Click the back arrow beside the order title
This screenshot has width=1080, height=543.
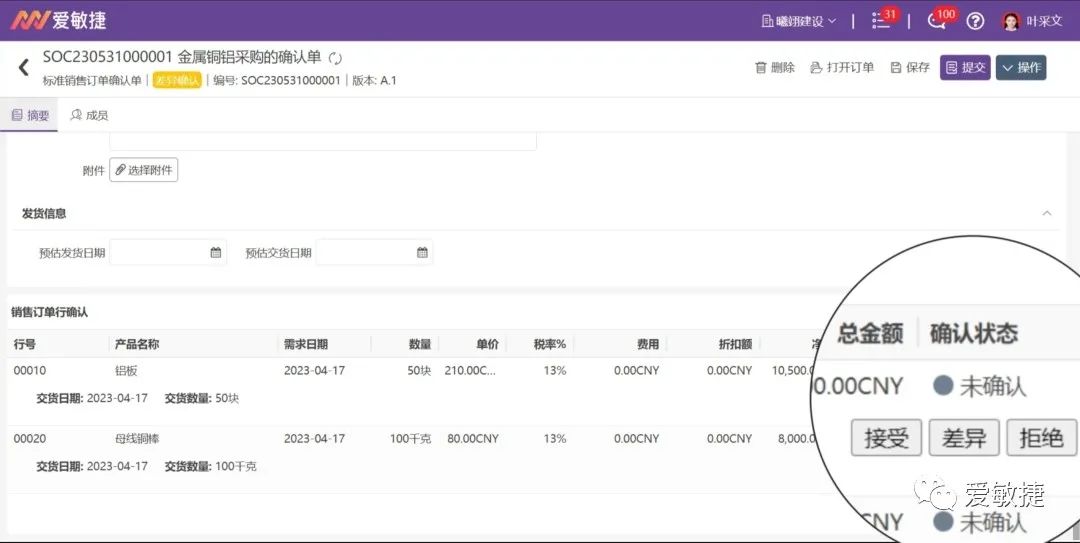coord(24,68)
